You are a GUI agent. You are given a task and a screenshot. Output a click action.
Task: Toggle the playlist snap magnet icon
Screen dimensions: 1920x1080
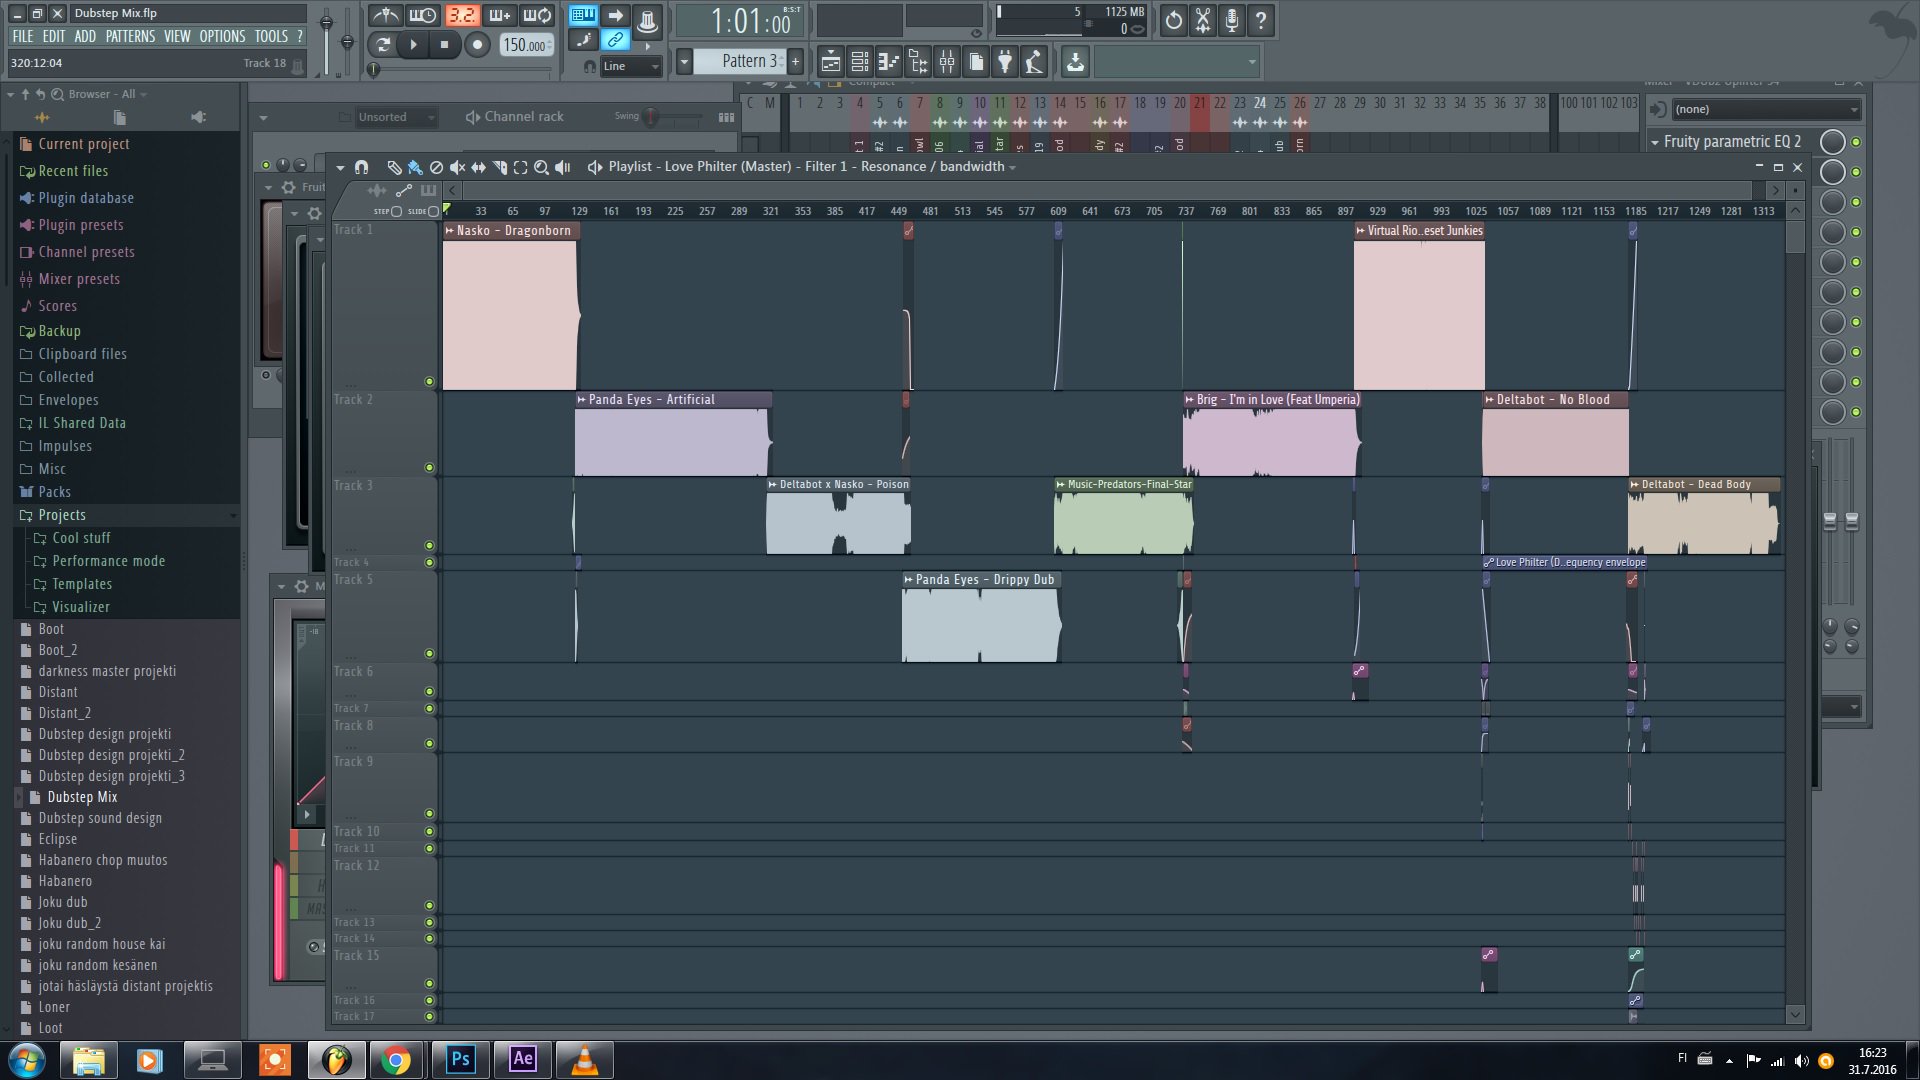click(x=361, y=167)
